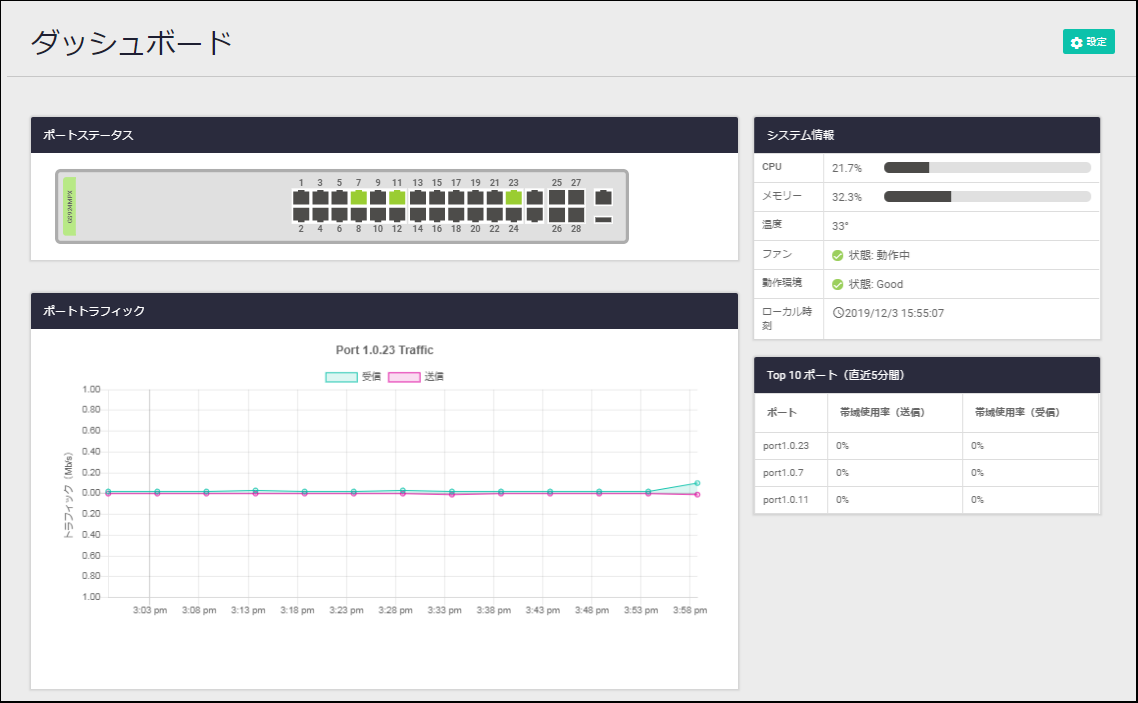The image size is (1138, 703).
Task: Click last 受信 data point at 3:58 pm
Action: pyautogui.click(x=697, y=483)
